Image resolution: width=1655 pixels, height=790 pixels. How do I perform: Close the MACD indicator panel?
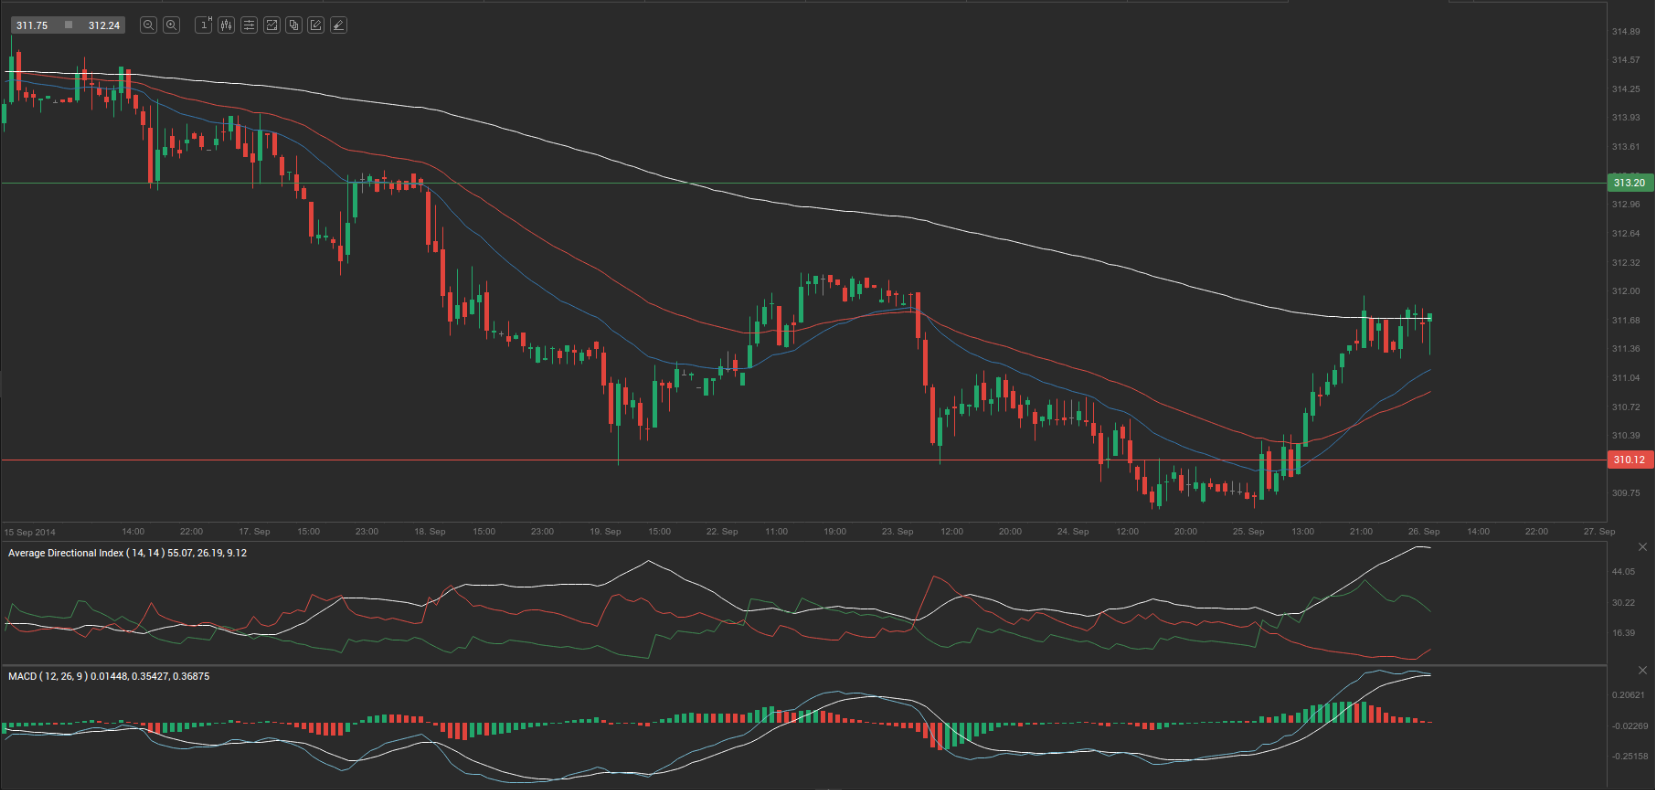(1642, 670)
